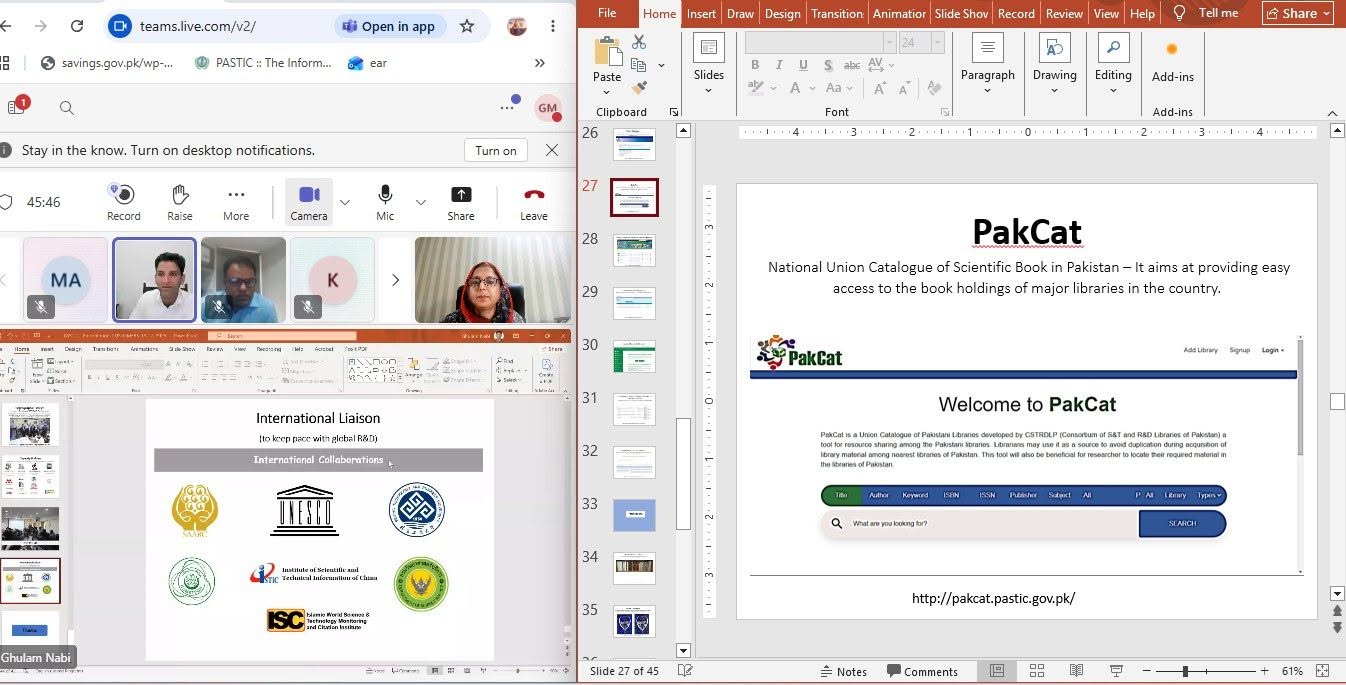Open the Editing group dropdown
The height and width of the screenshot is (685, 1346).
[x=1113, y=64]
